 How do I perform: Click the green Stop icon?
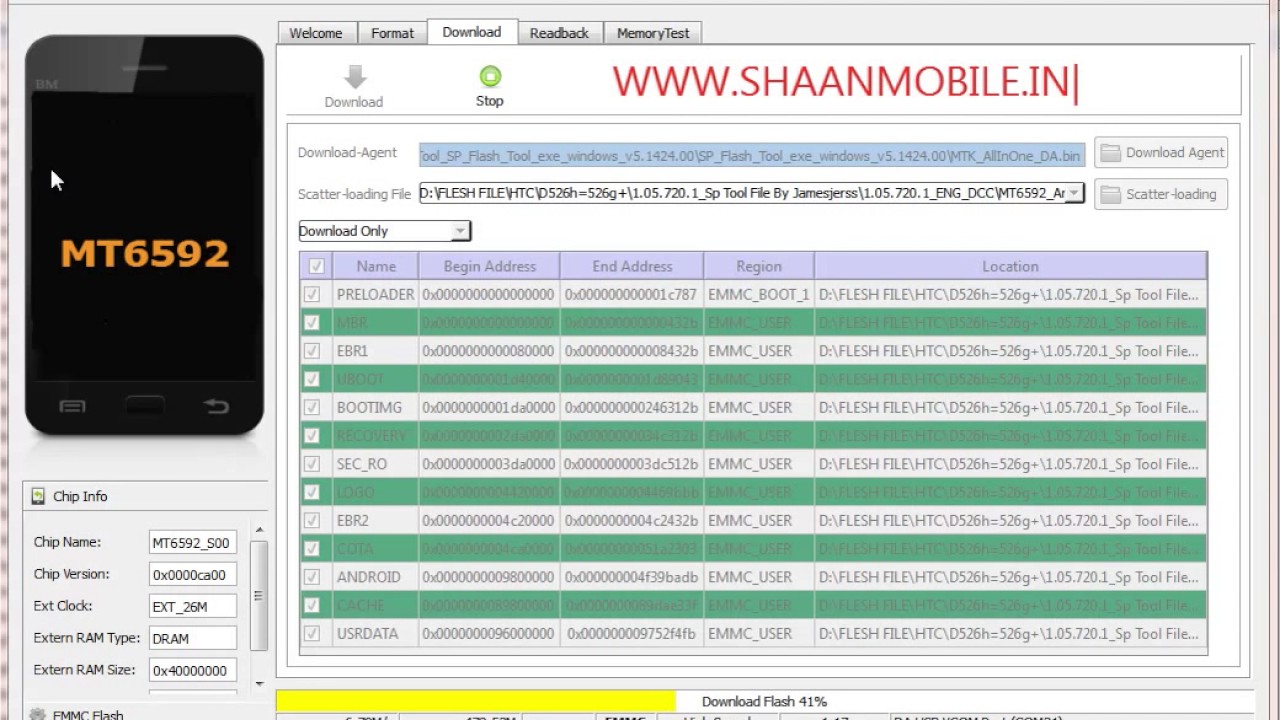click(490, 76)
